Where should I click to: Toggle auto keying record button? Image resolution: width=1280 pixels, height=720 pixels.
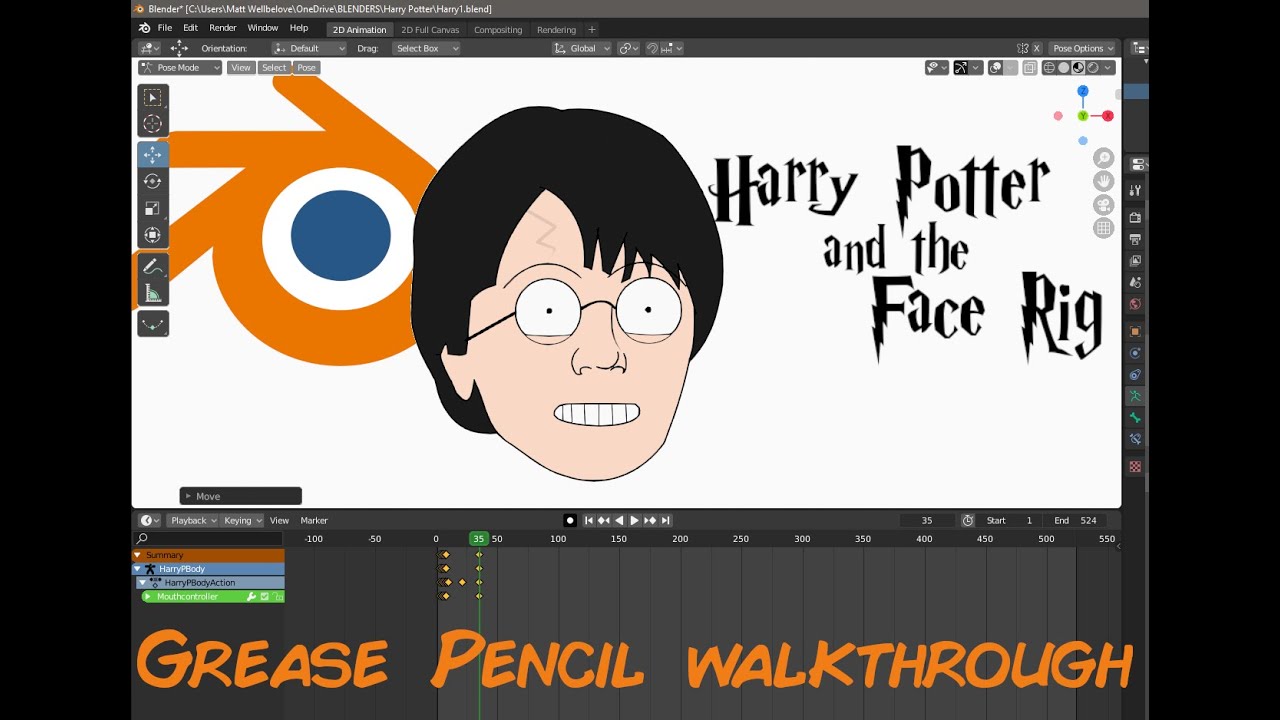pyautogui.click(x=570, y=520)
